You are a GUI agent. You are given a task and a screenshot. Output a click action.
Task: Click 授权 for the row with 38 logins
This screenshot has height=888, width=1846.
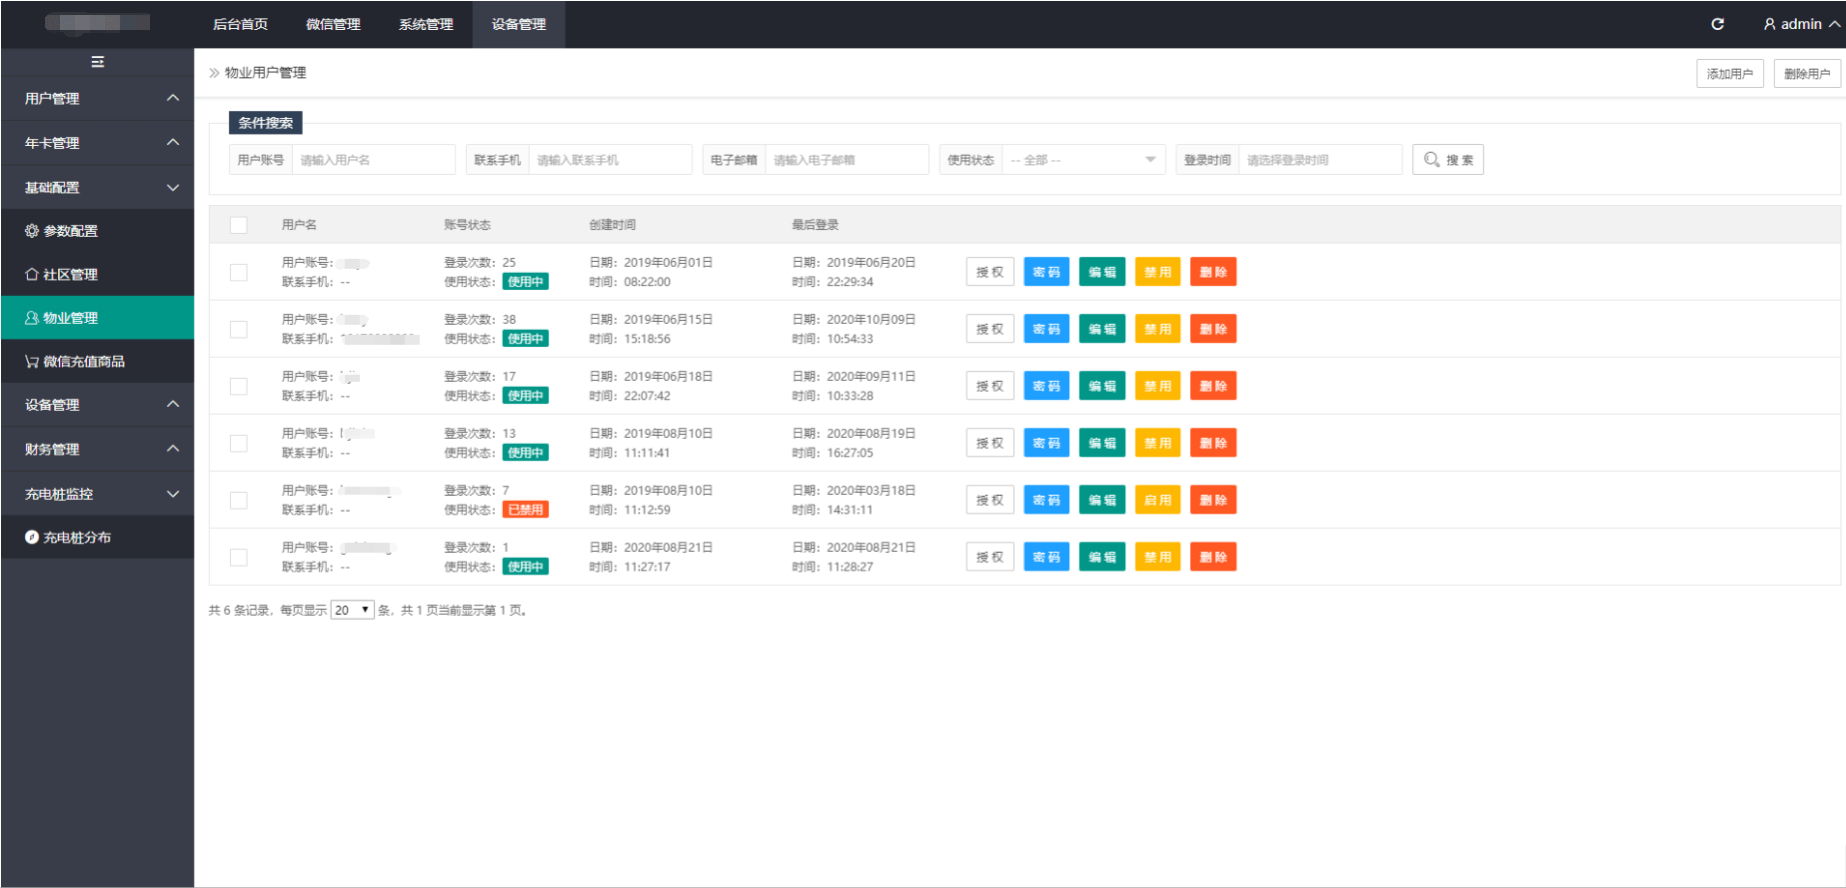[x=990, y=329]
